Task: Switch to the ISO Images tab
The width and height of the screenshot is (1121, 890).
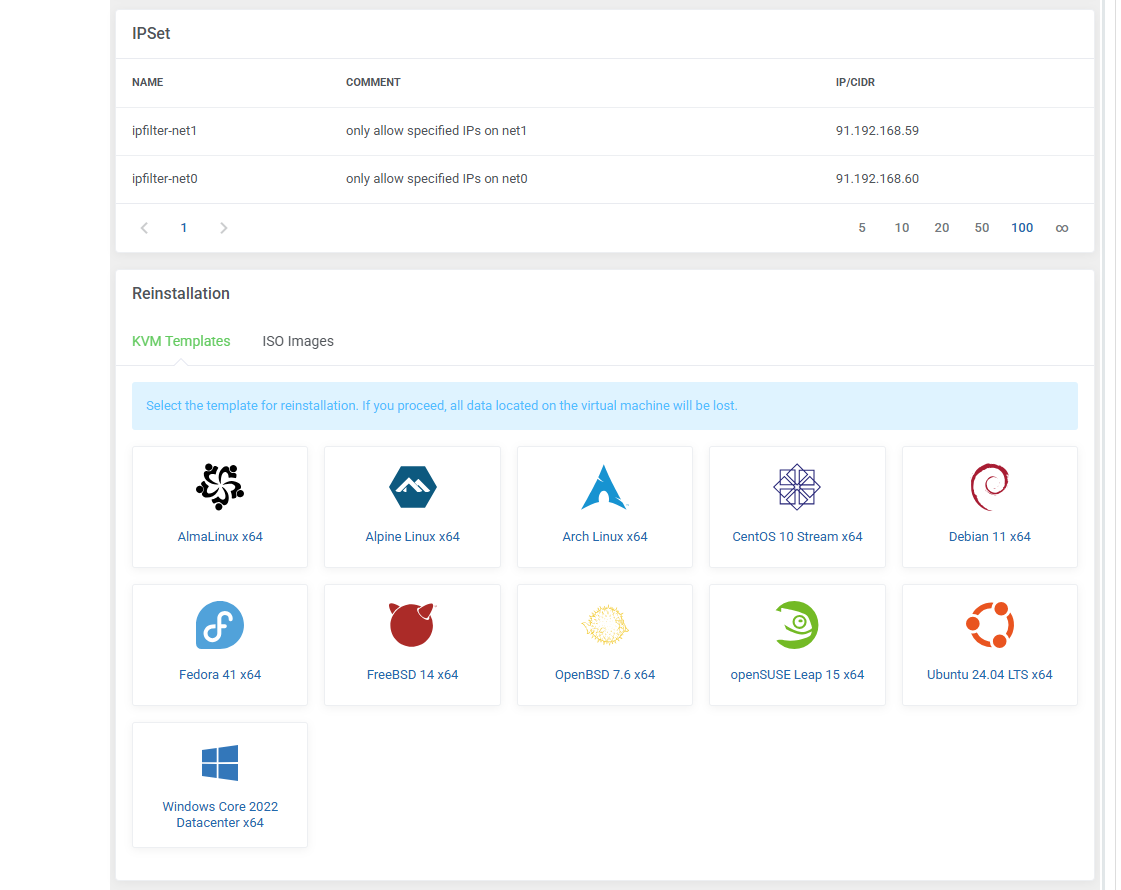Action: (x=298, y=341)
